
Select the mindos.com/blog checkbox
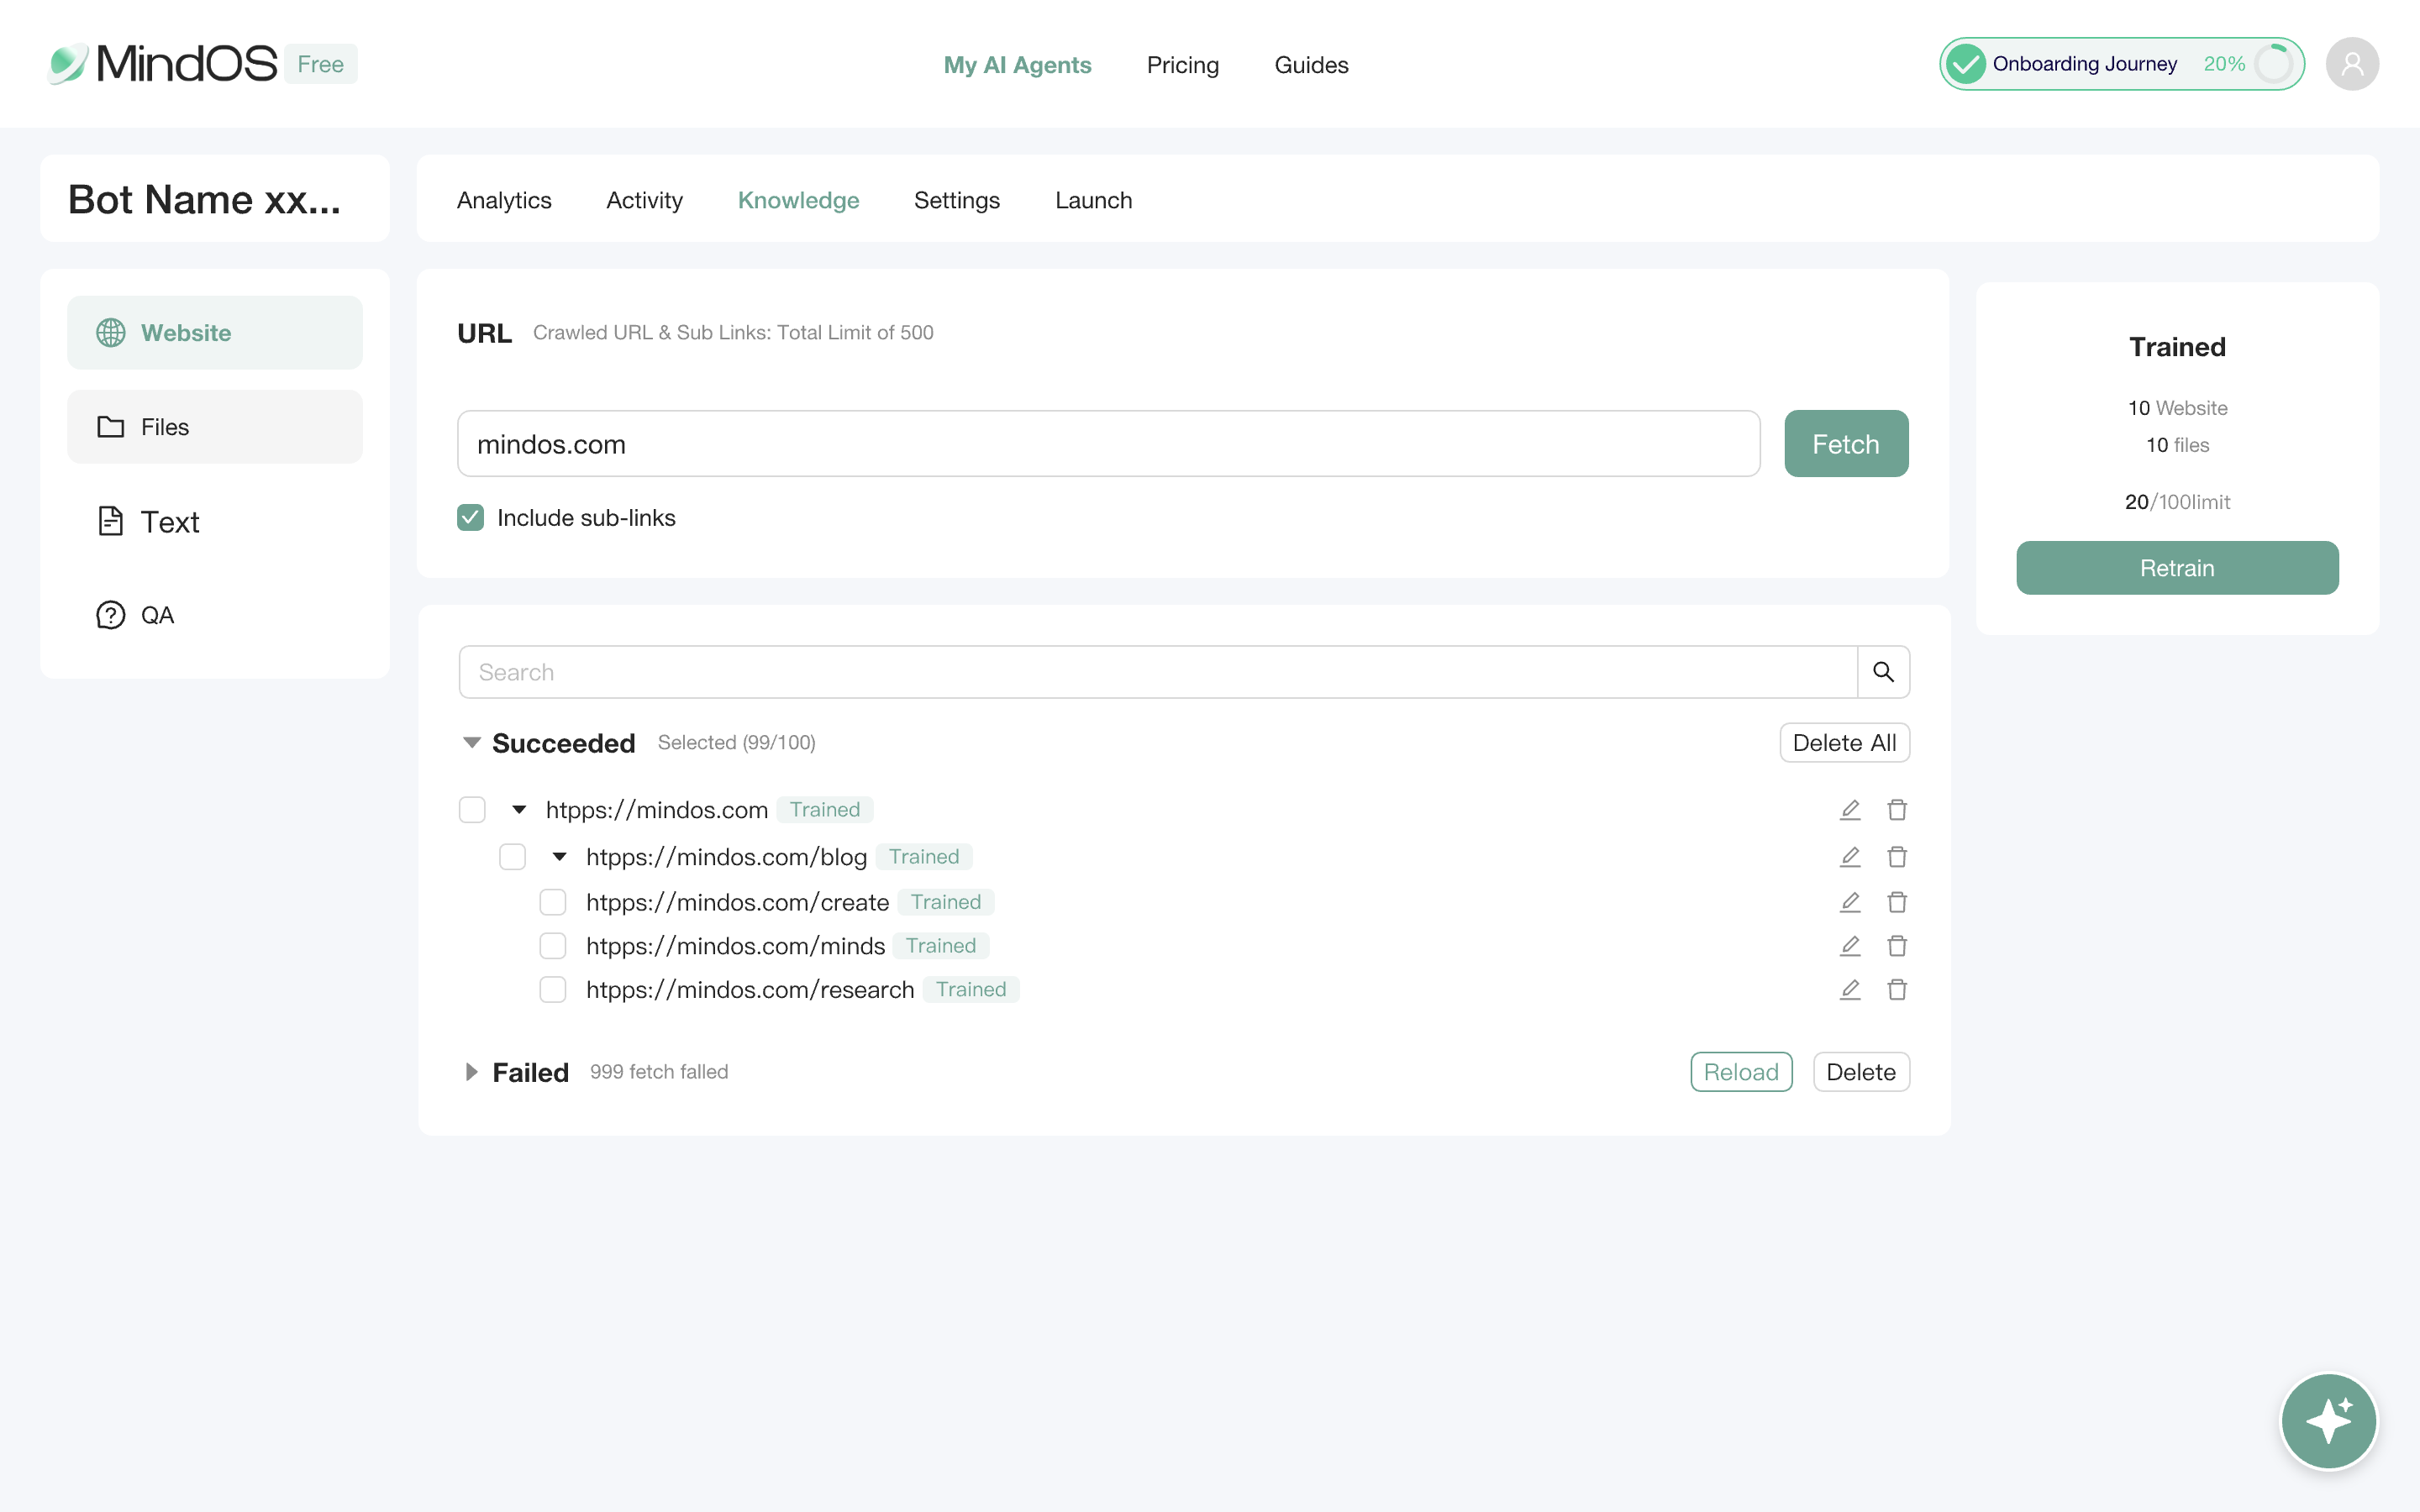coord(512,857)
